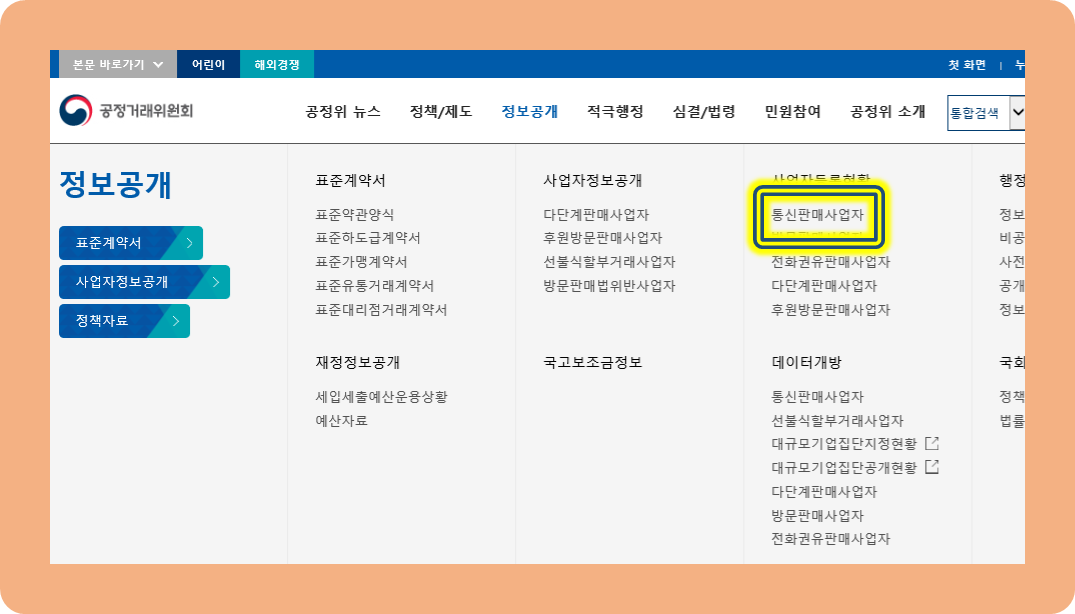Select 표준약관양식 link
The image size is (1075, 614).
354,214
